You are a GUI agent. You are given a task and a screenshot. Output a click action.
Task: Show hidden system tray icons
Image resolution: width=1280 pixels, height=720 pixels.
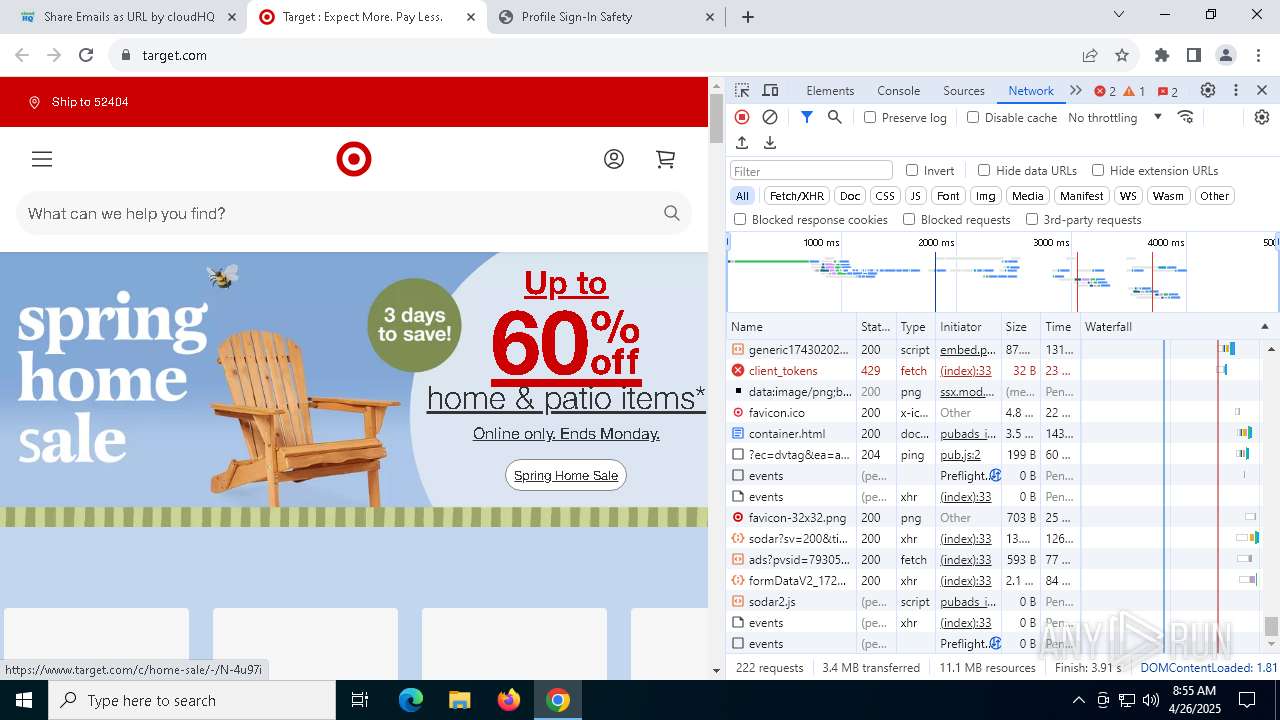click(x=1078, y=700)
